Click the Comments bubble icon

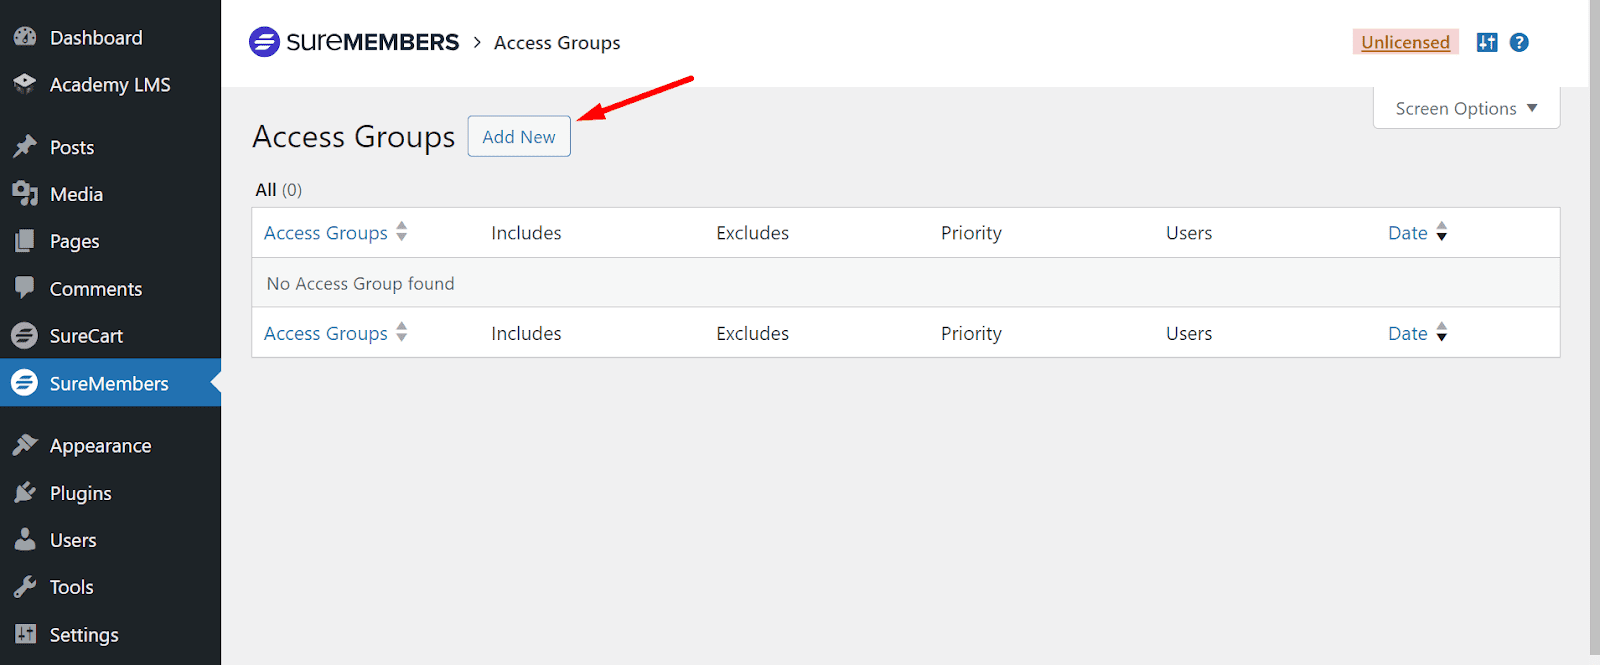click(25, 288)
